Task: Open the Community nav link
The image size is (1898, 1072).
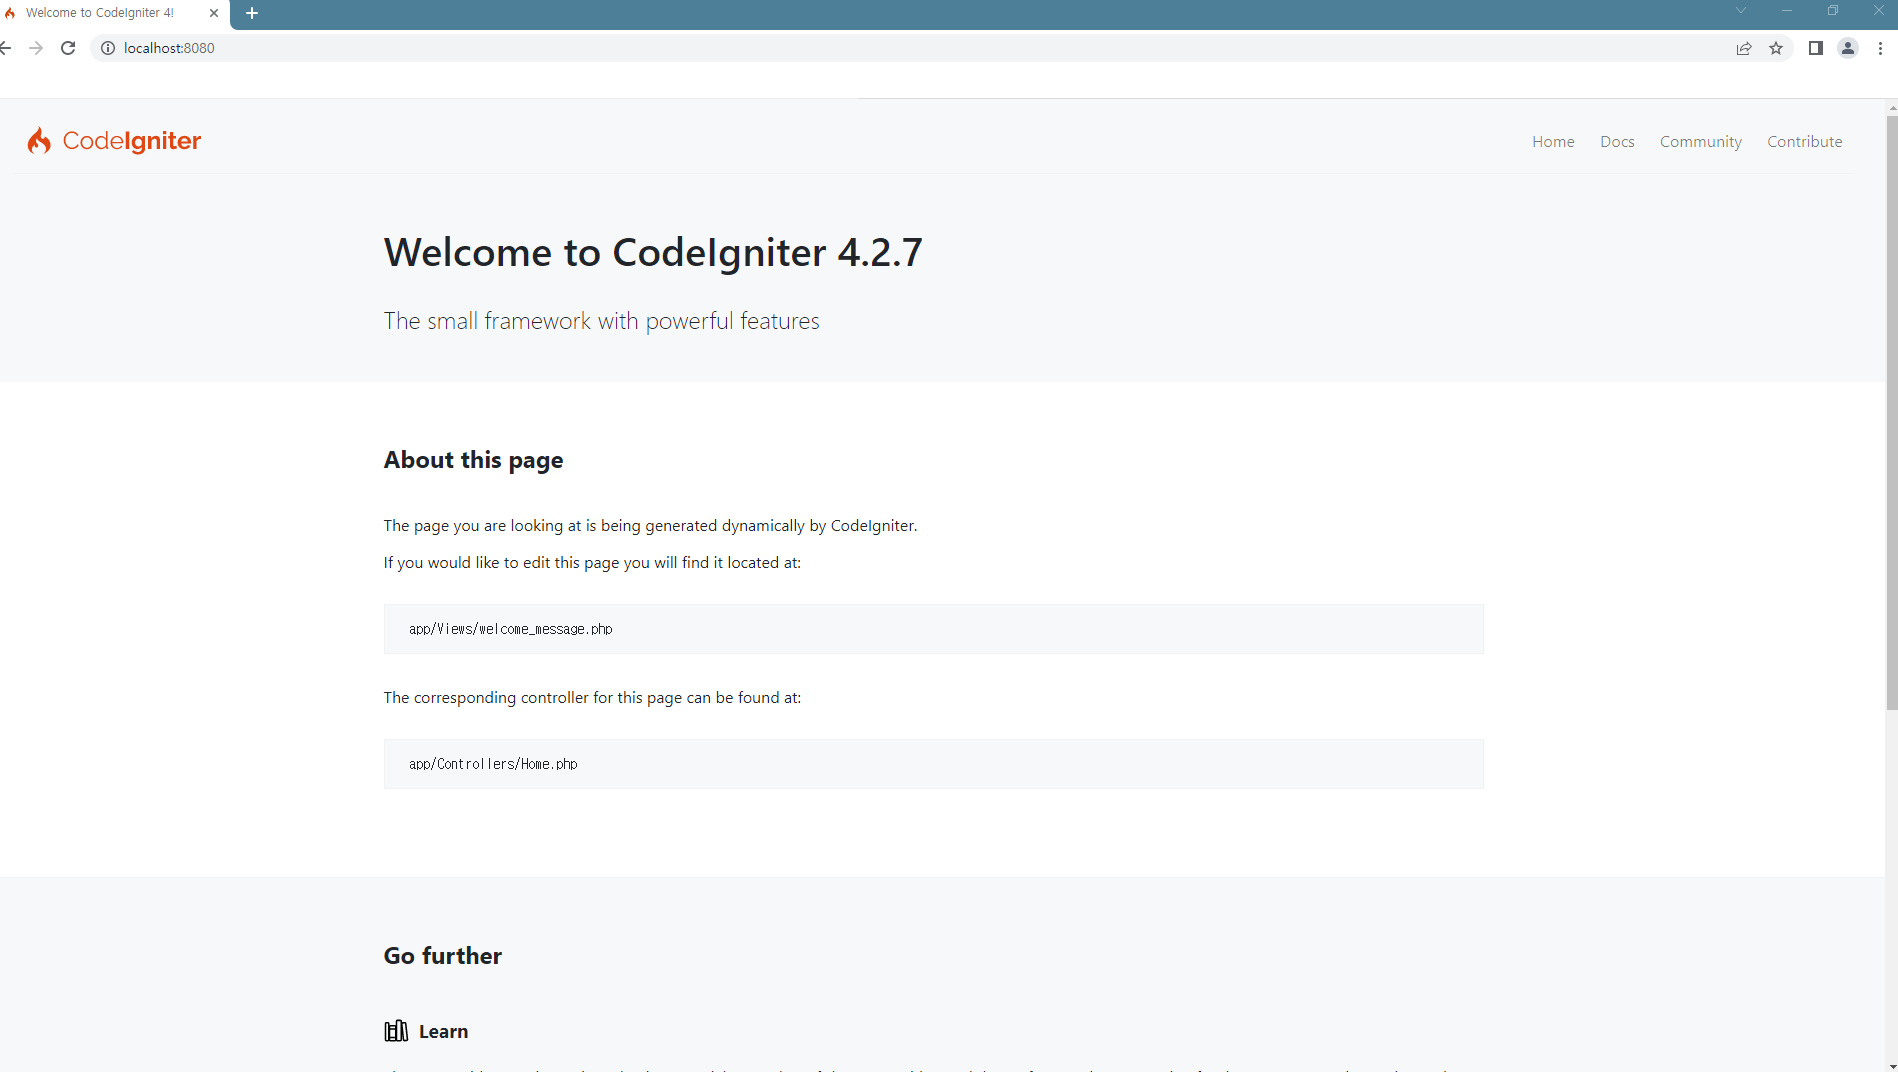Action: point(1700,142)
